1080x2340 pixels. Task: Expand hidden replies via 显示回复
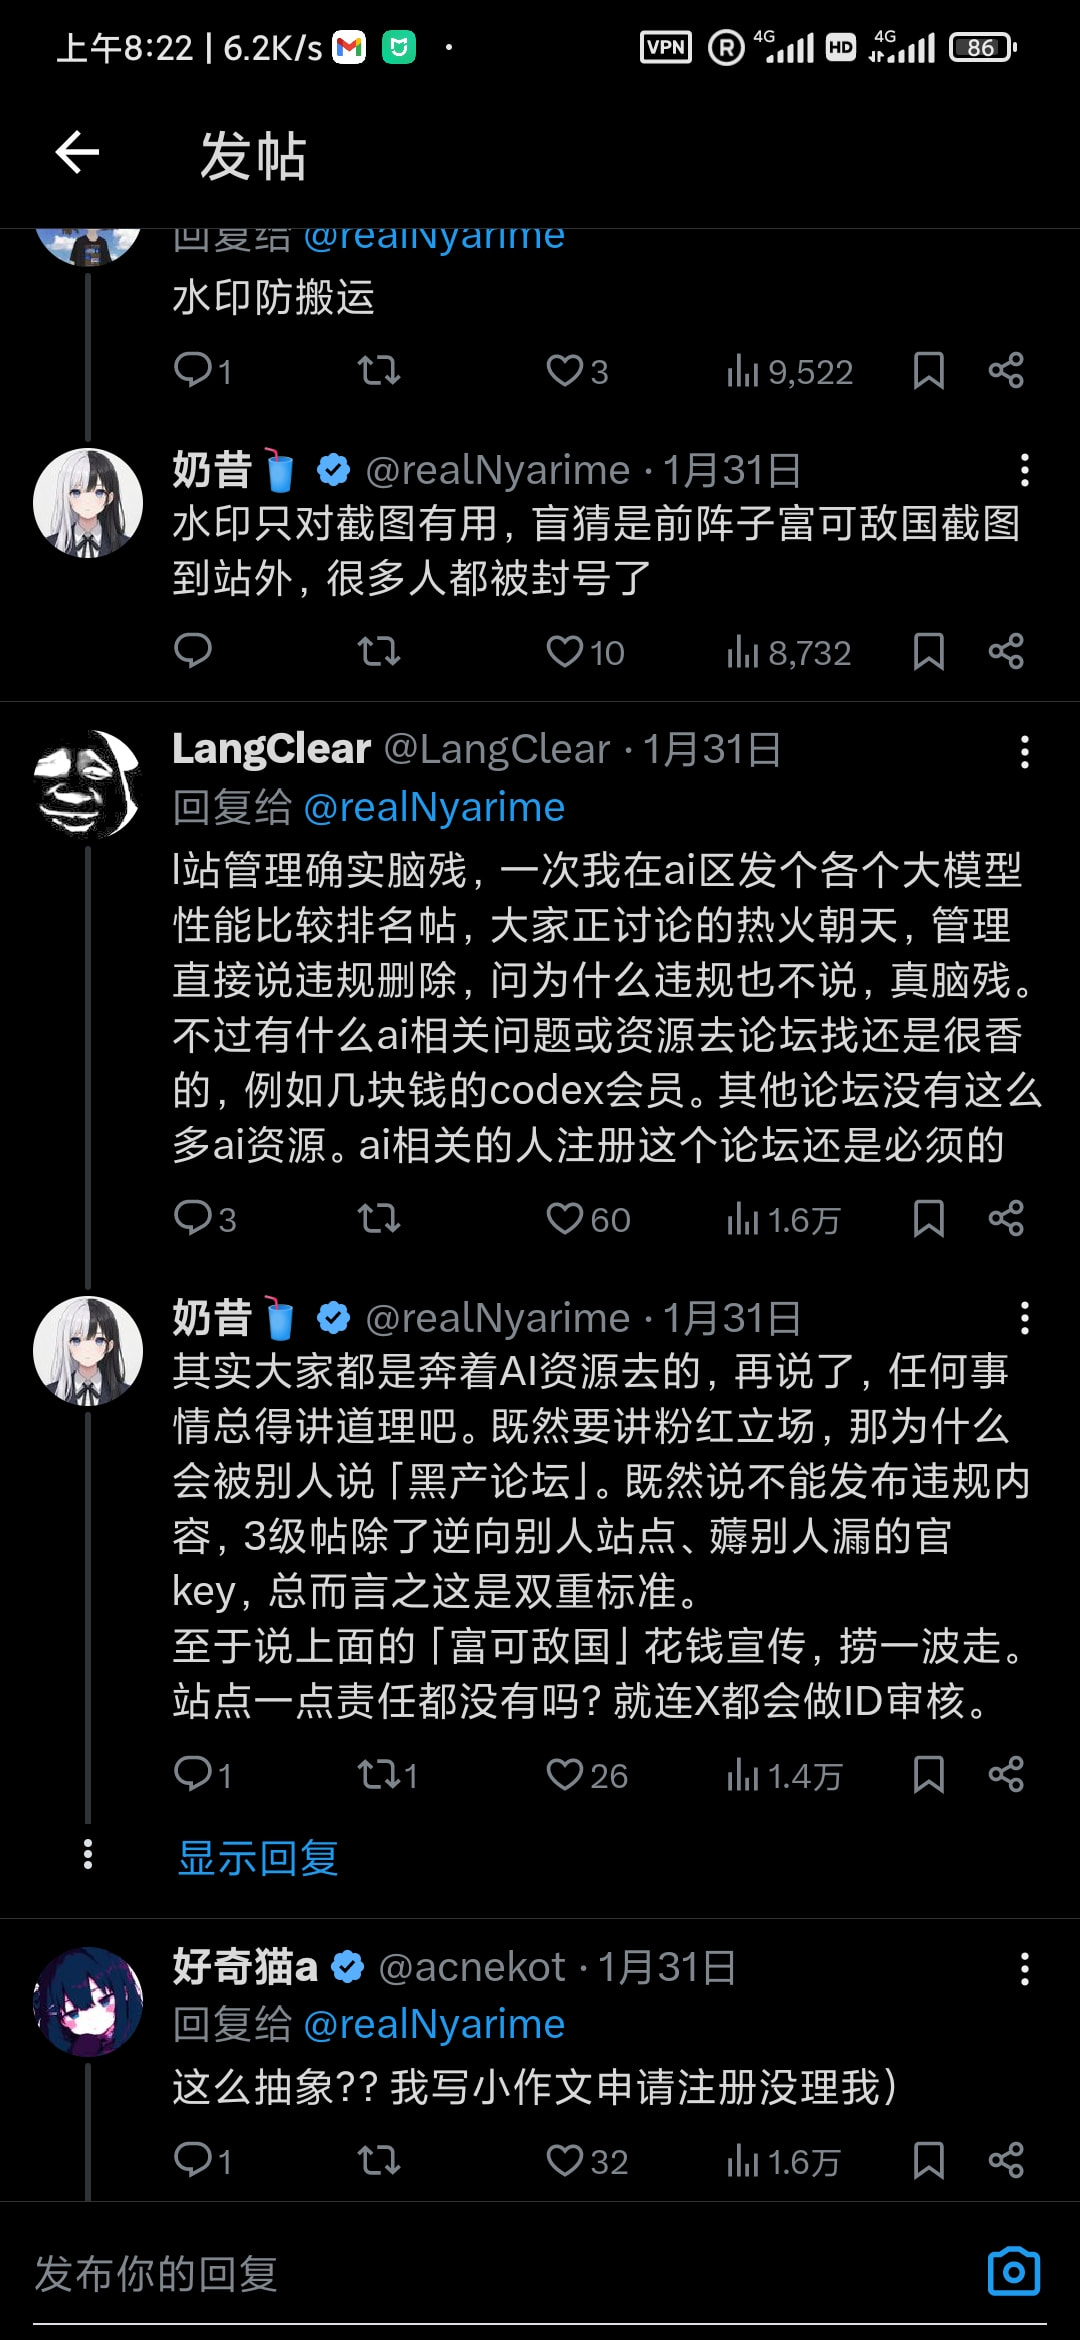point(258,1858)
